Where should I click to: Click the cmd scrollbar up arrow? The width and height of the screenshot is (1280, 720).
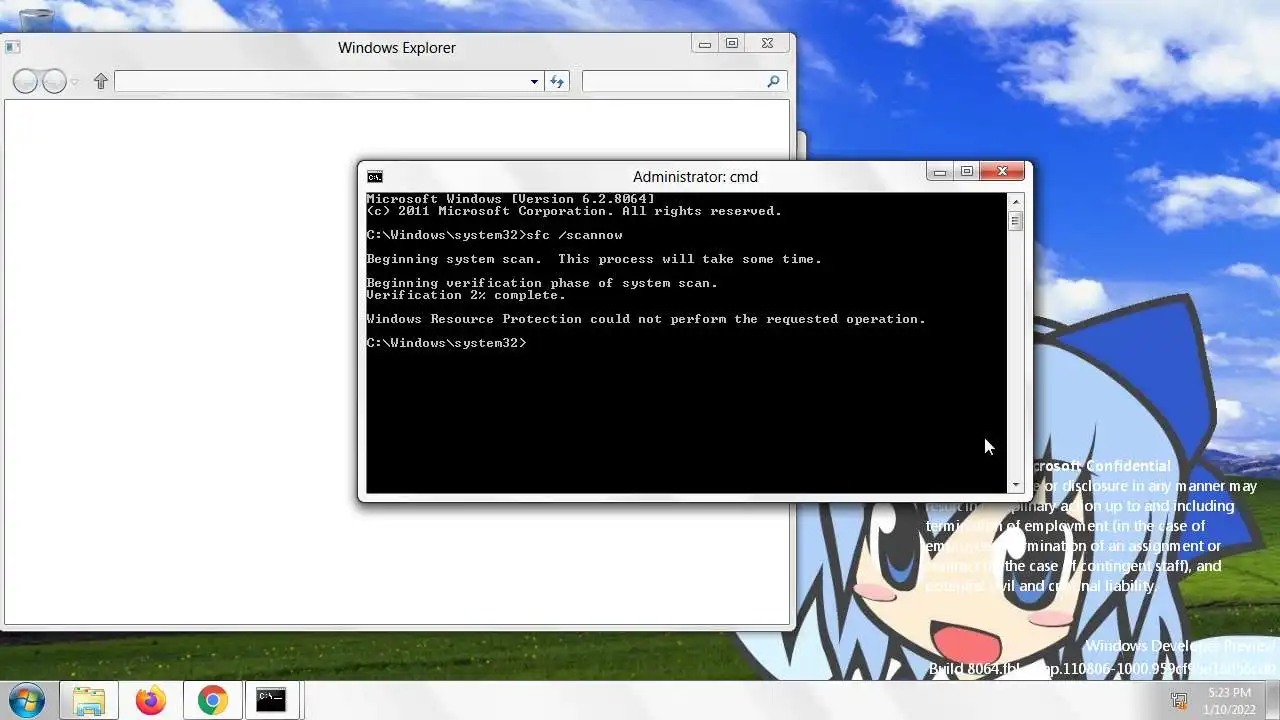coord(1015,201)
